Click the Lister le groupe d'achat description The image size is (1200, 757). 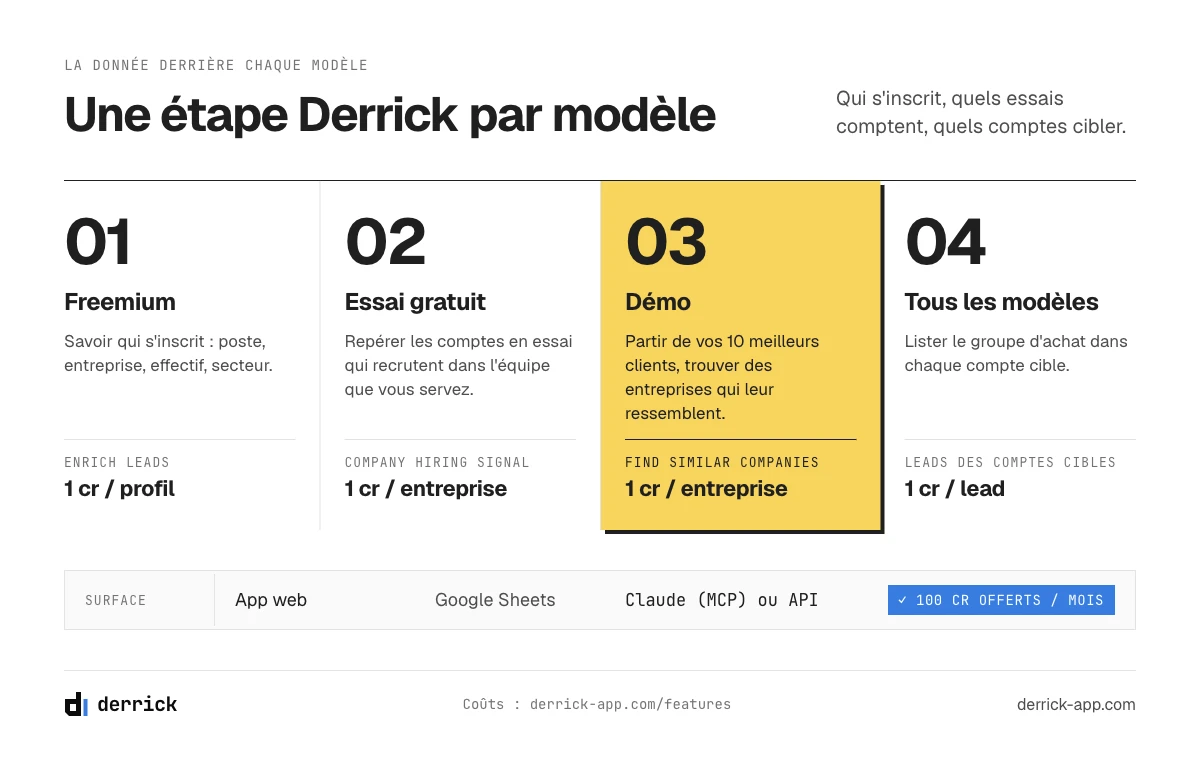pyautogui.click(x=1016, y=353)
